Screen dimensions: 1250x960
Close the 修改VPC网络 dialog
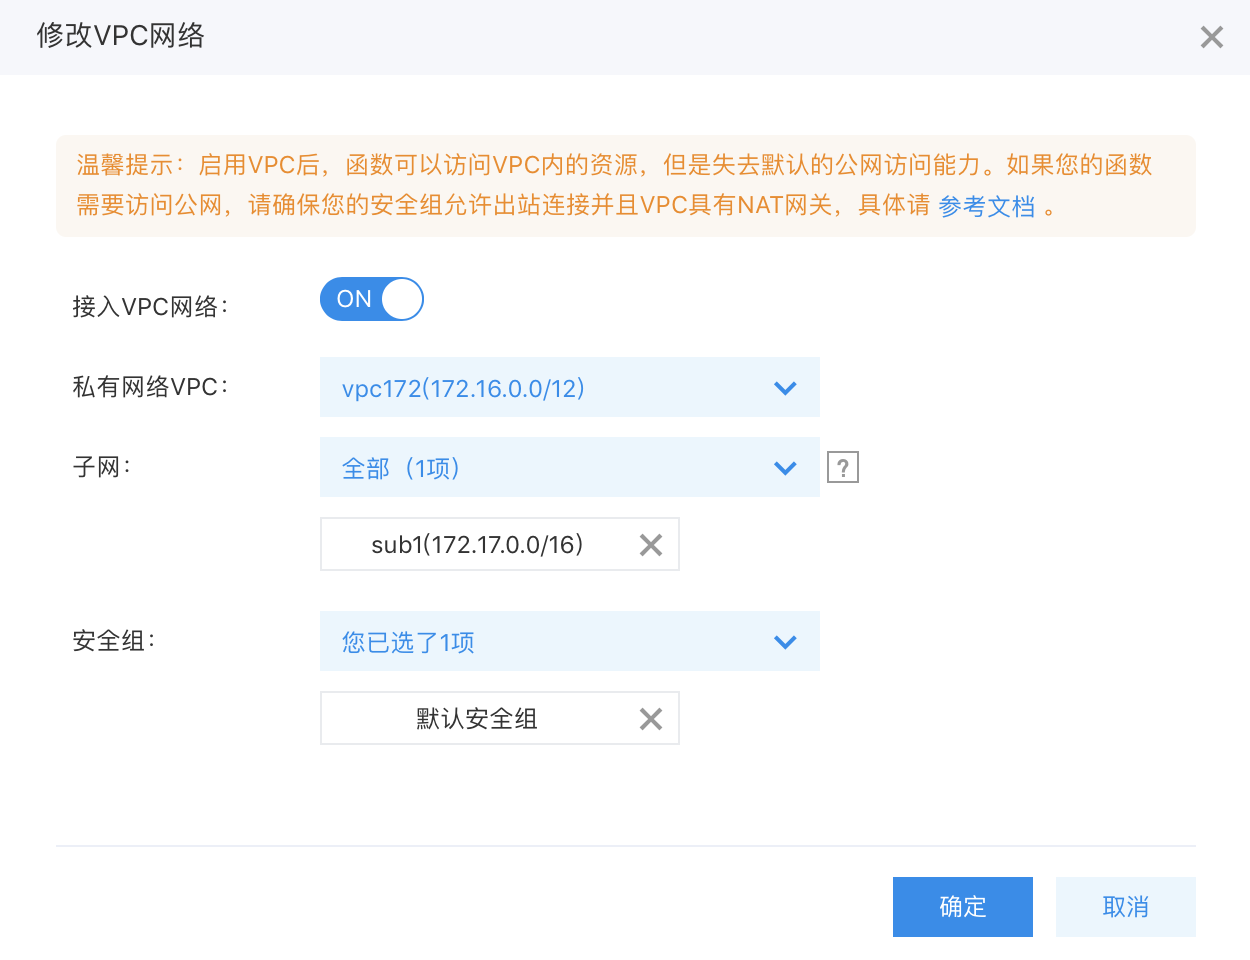(1211, 37)
